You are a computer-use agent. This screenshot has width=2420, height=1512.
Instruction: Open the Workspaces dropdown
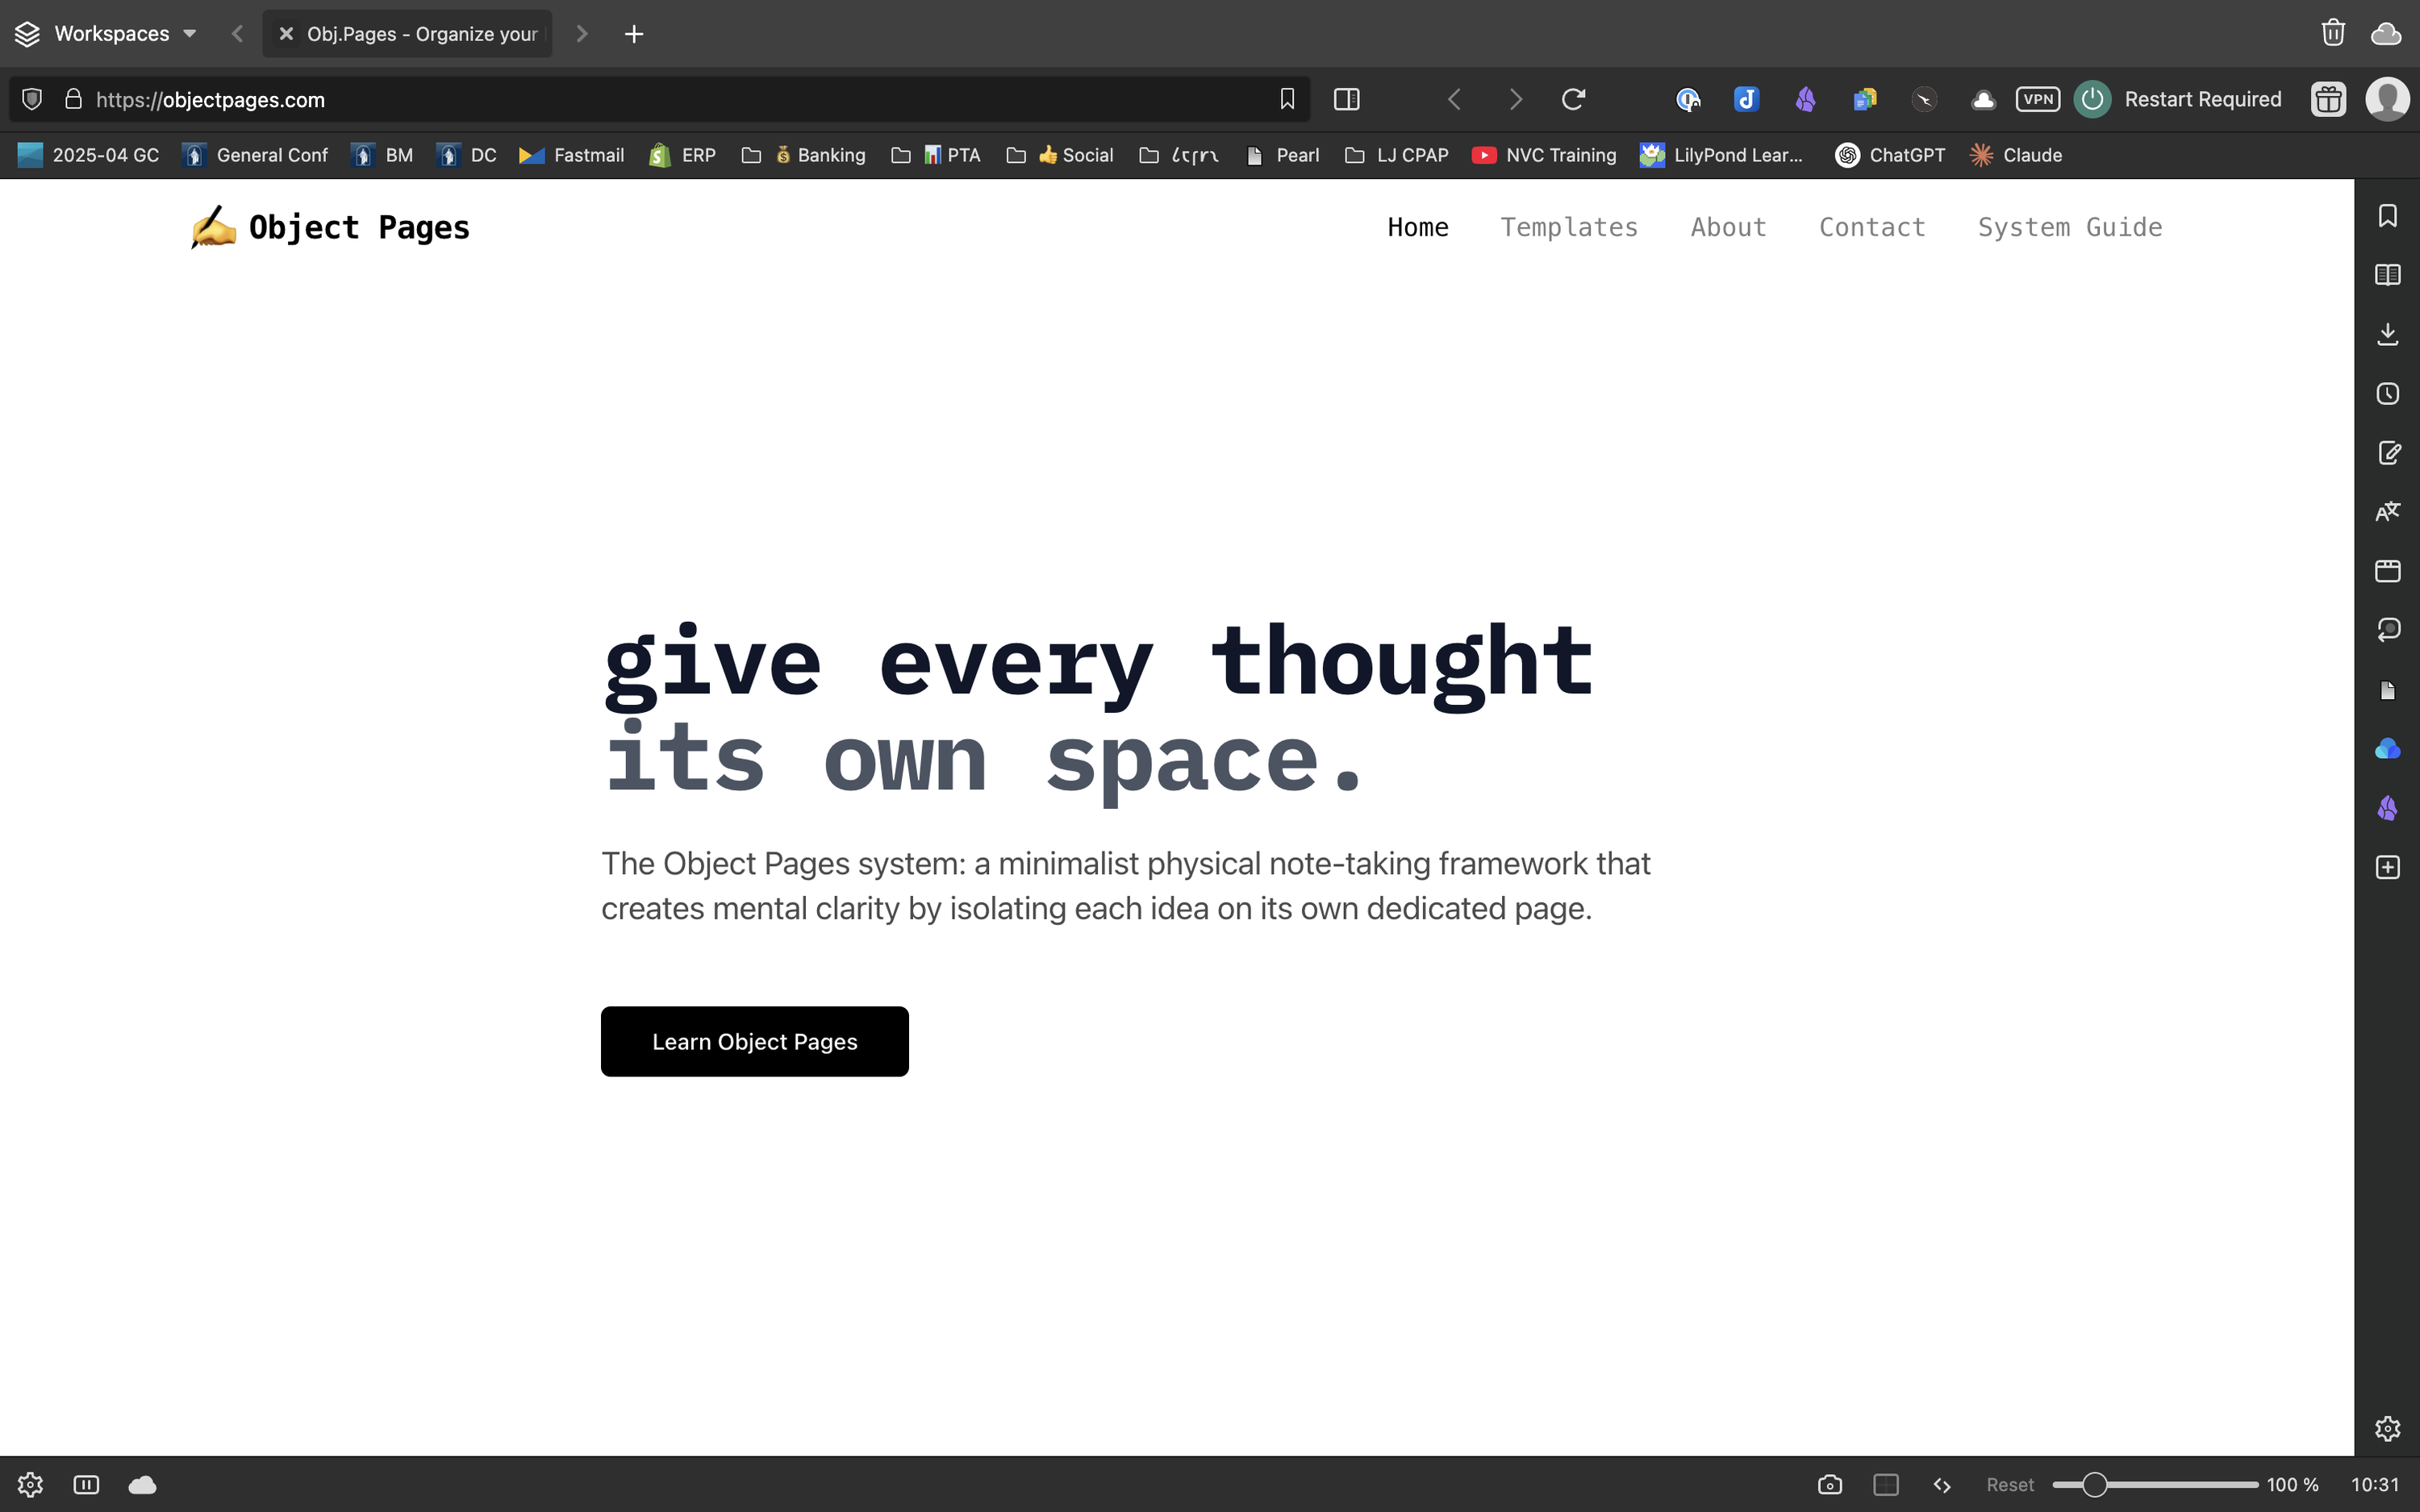click(106, 34)
